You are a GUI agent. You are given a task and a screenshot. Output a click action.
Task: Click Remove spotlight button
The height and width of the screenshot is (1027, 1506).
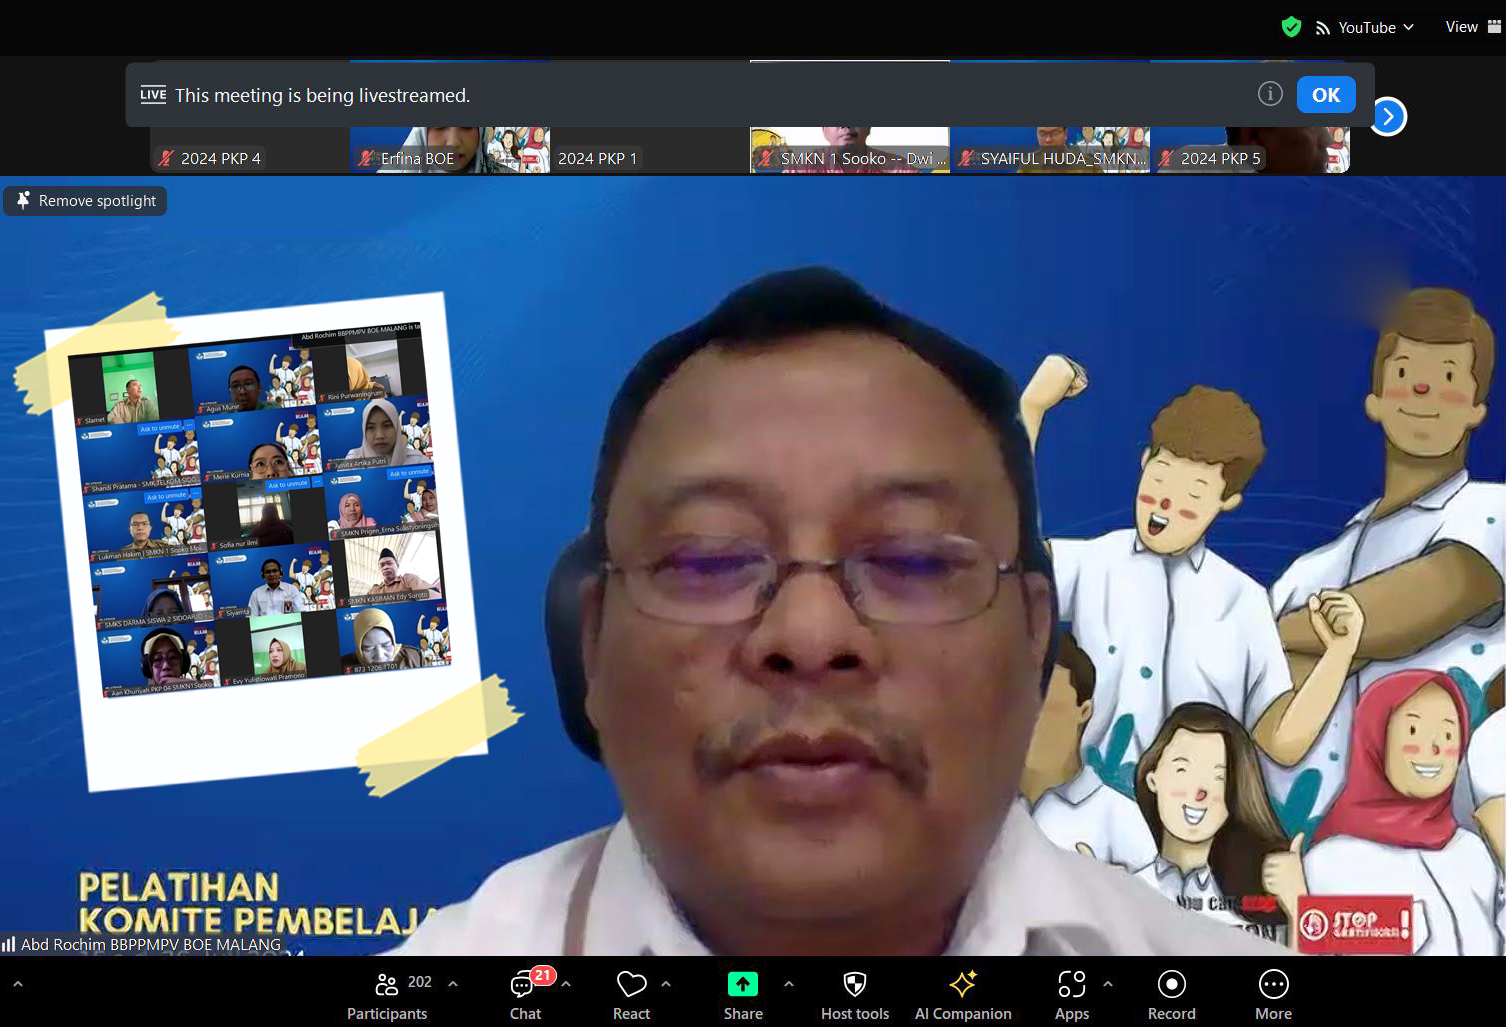(x=86, y=201)
